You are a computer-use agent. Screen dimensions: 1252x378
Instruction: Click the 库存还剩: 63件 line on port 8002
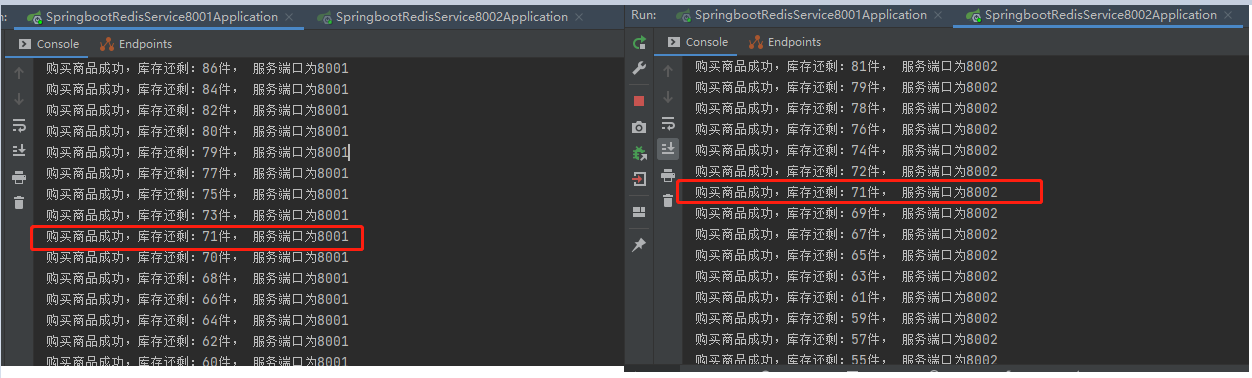846,276
